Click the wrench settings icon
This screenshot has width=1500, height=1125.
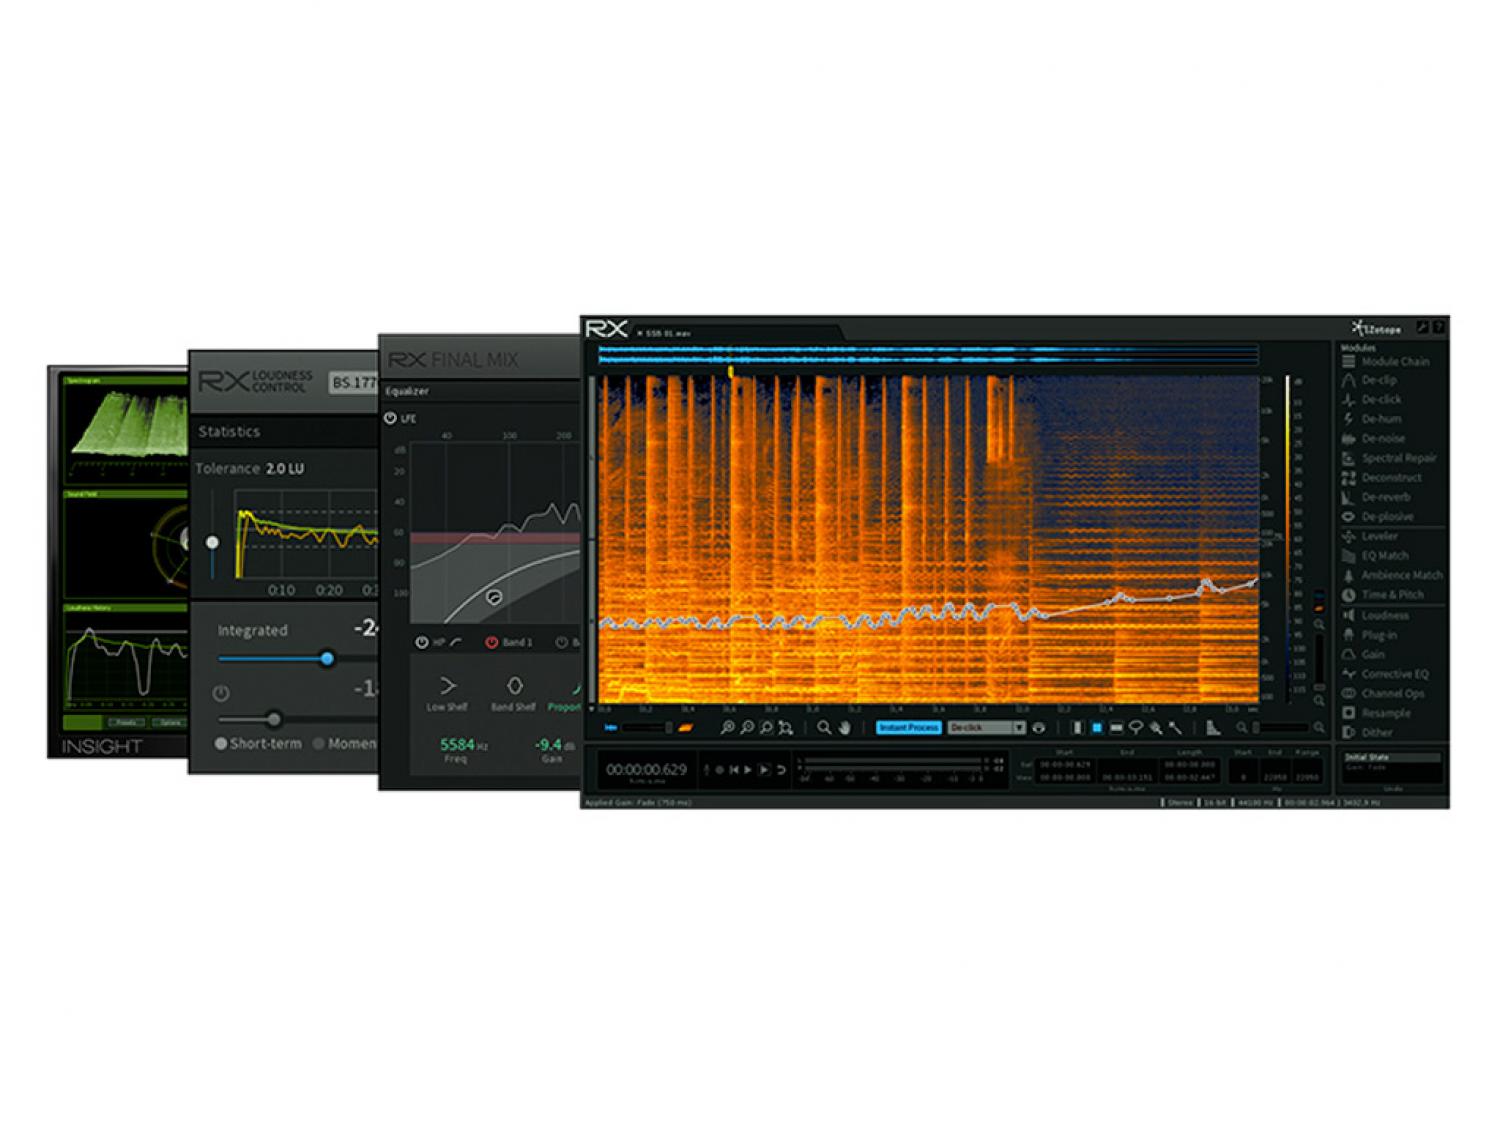[1421, 328]
